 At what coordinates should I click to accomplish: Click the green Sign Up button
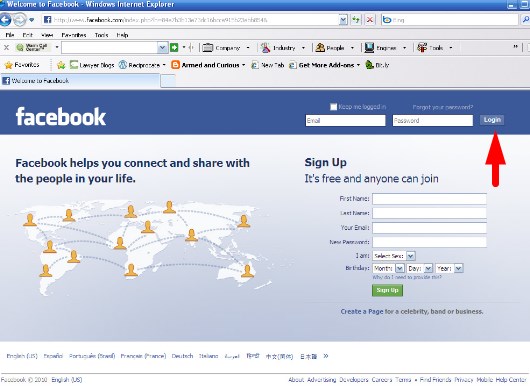click(x=387, y=290)
